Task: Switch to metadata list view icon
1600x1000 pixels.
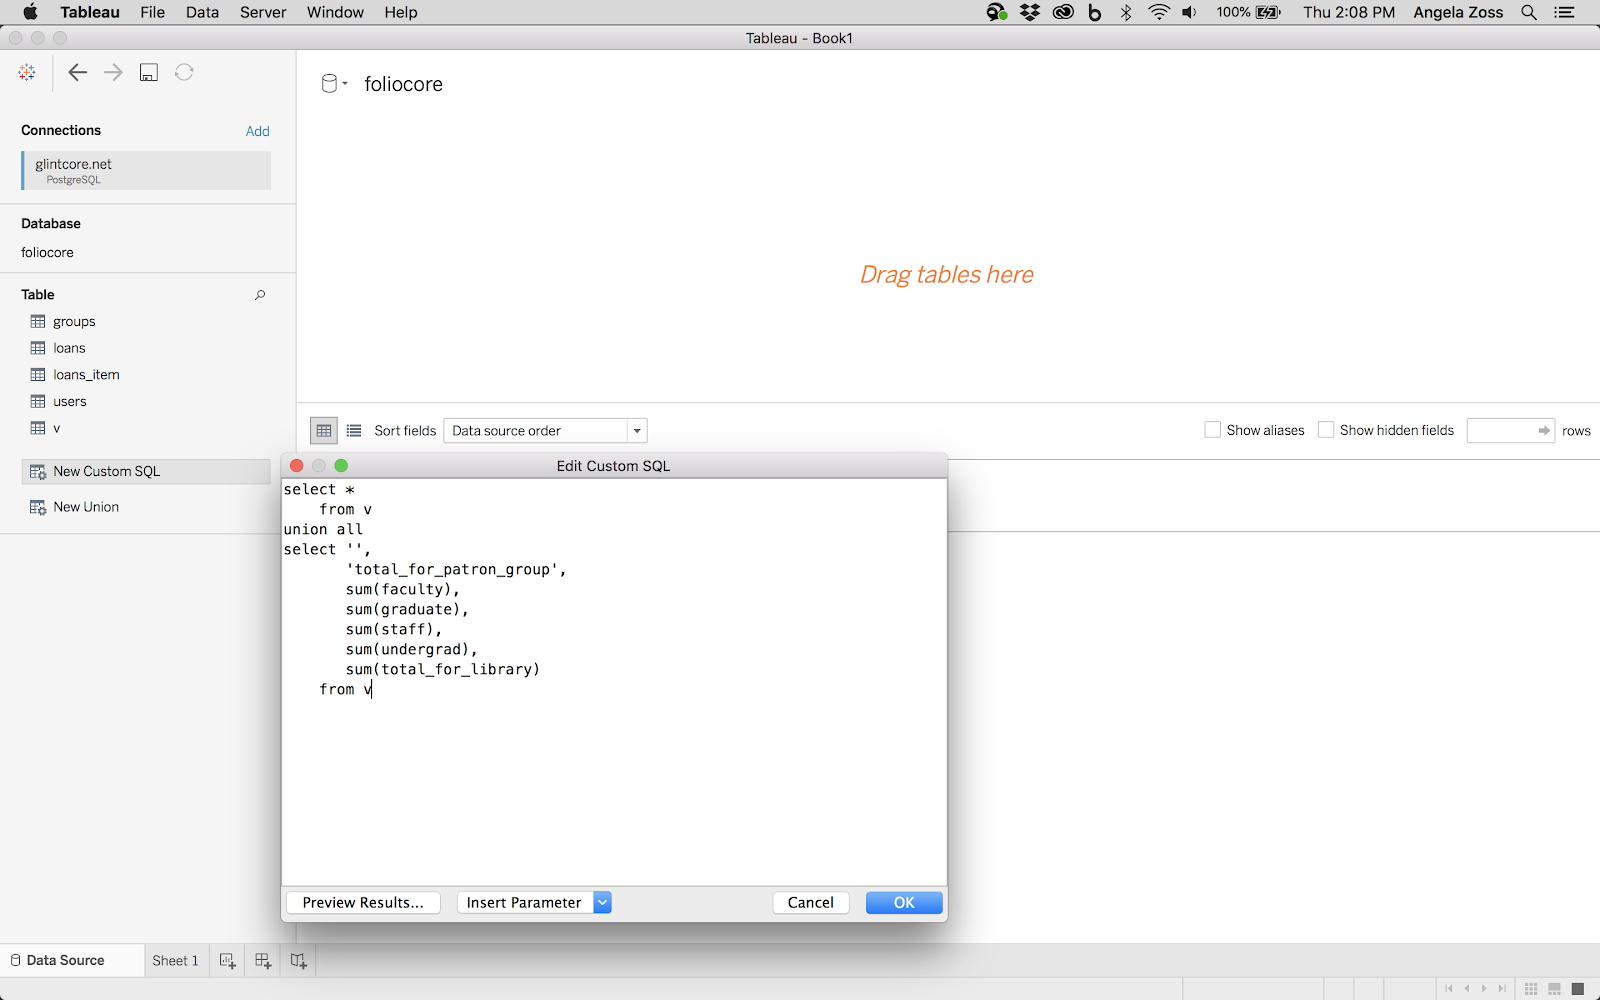Action: click(354, 431)
